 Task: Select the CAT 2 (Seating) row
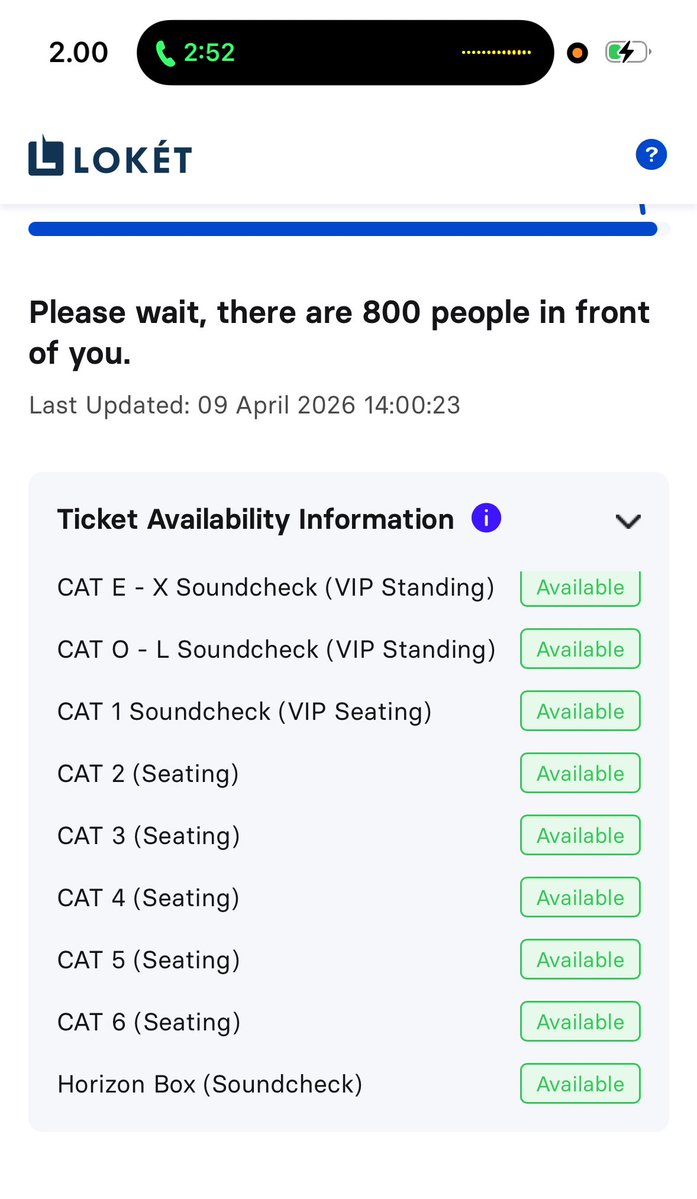[148, 773]
